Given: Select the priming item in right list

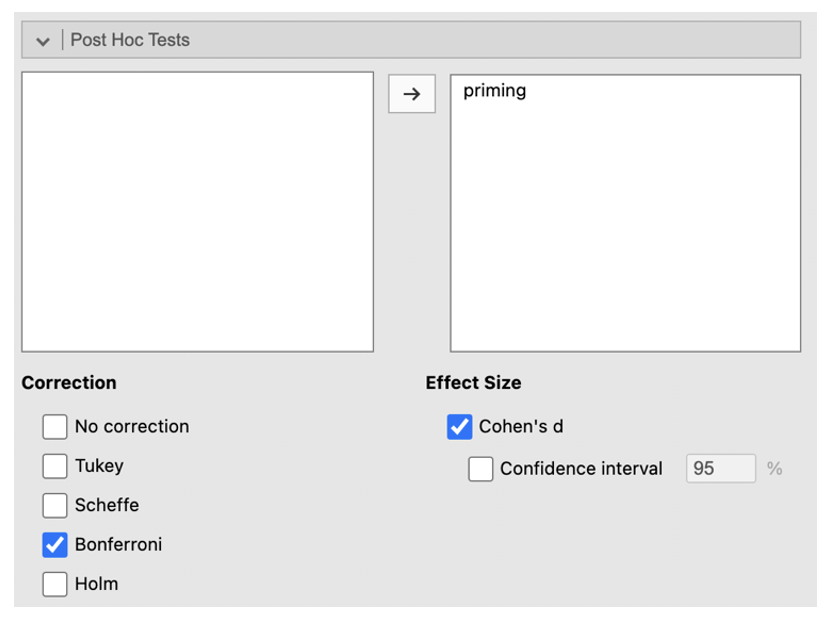Looking at the screenshot, I should tap(494, 91).
